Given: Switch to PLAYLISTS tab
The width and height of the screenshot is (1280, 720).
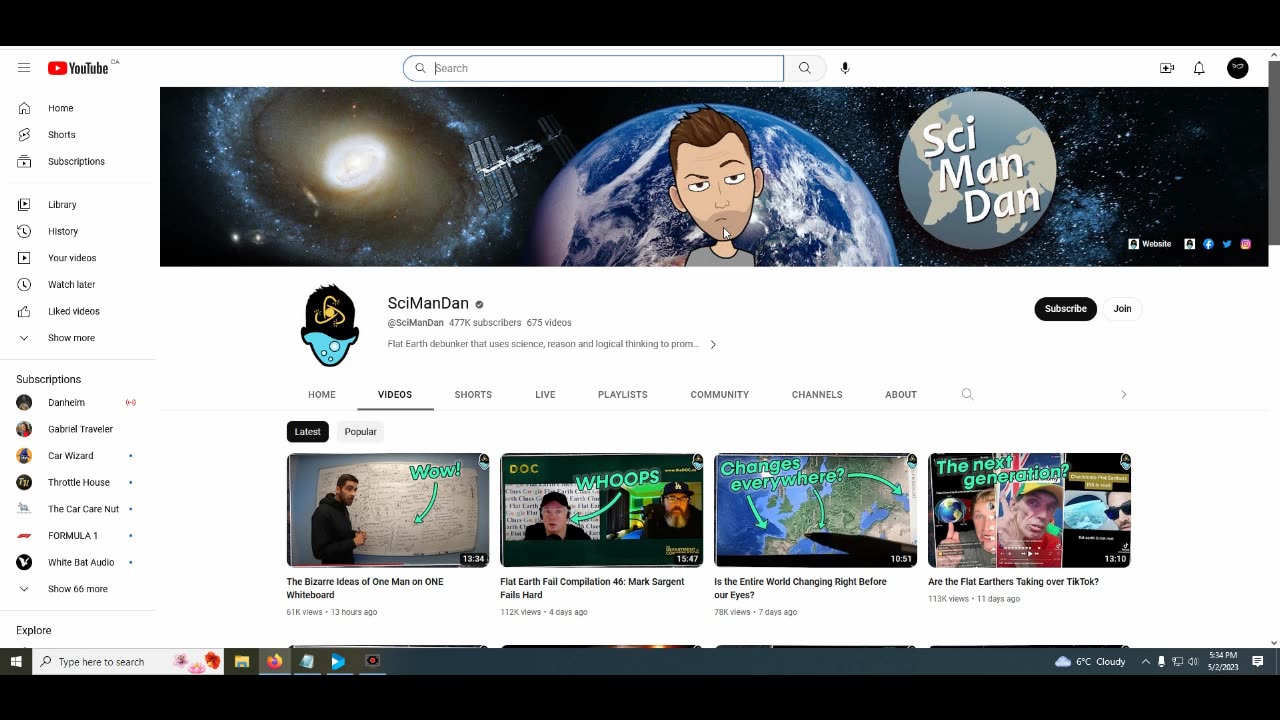Looking at the screenshot, I should pyautogui.click(x=623, y=395).
